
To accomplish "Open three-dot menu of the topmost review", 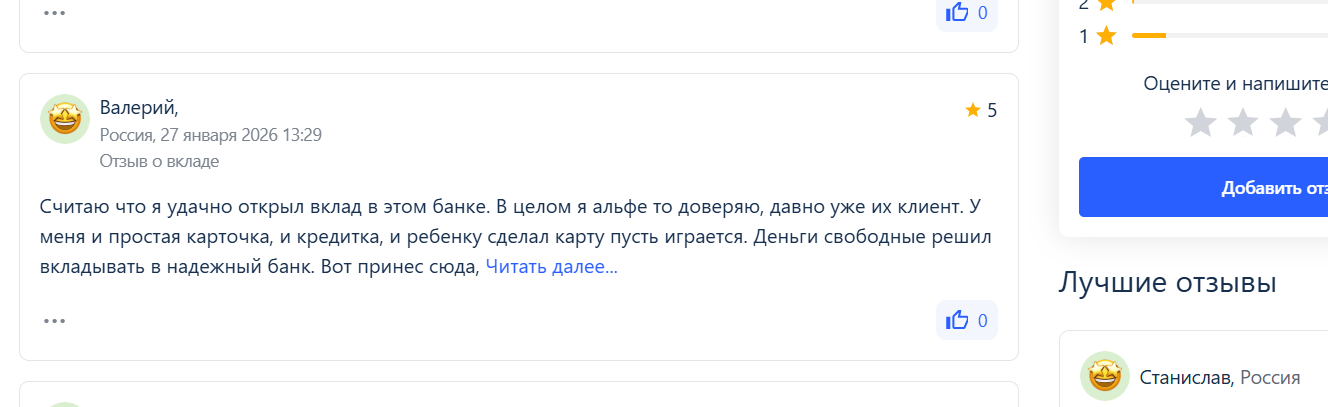I will click(x=54, y=14).
